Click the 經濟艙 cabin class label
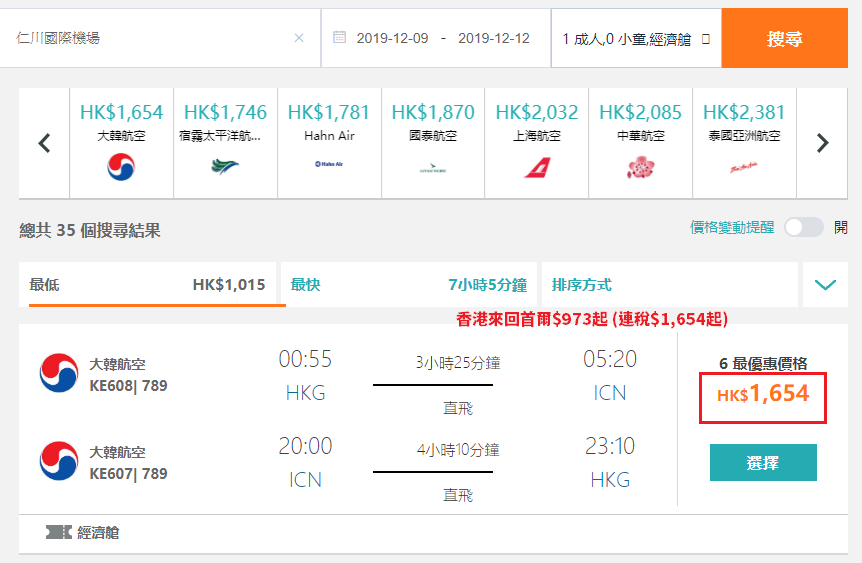862x563 pixels. 98,532
